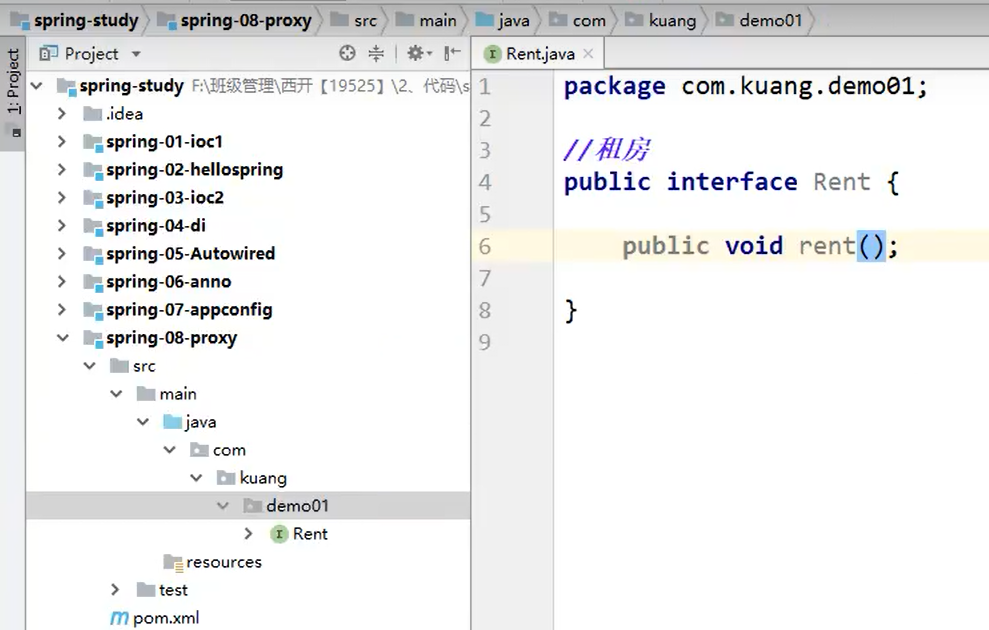
Task: Close the Rent.java editor tab
Action: [x=588, y=54]
